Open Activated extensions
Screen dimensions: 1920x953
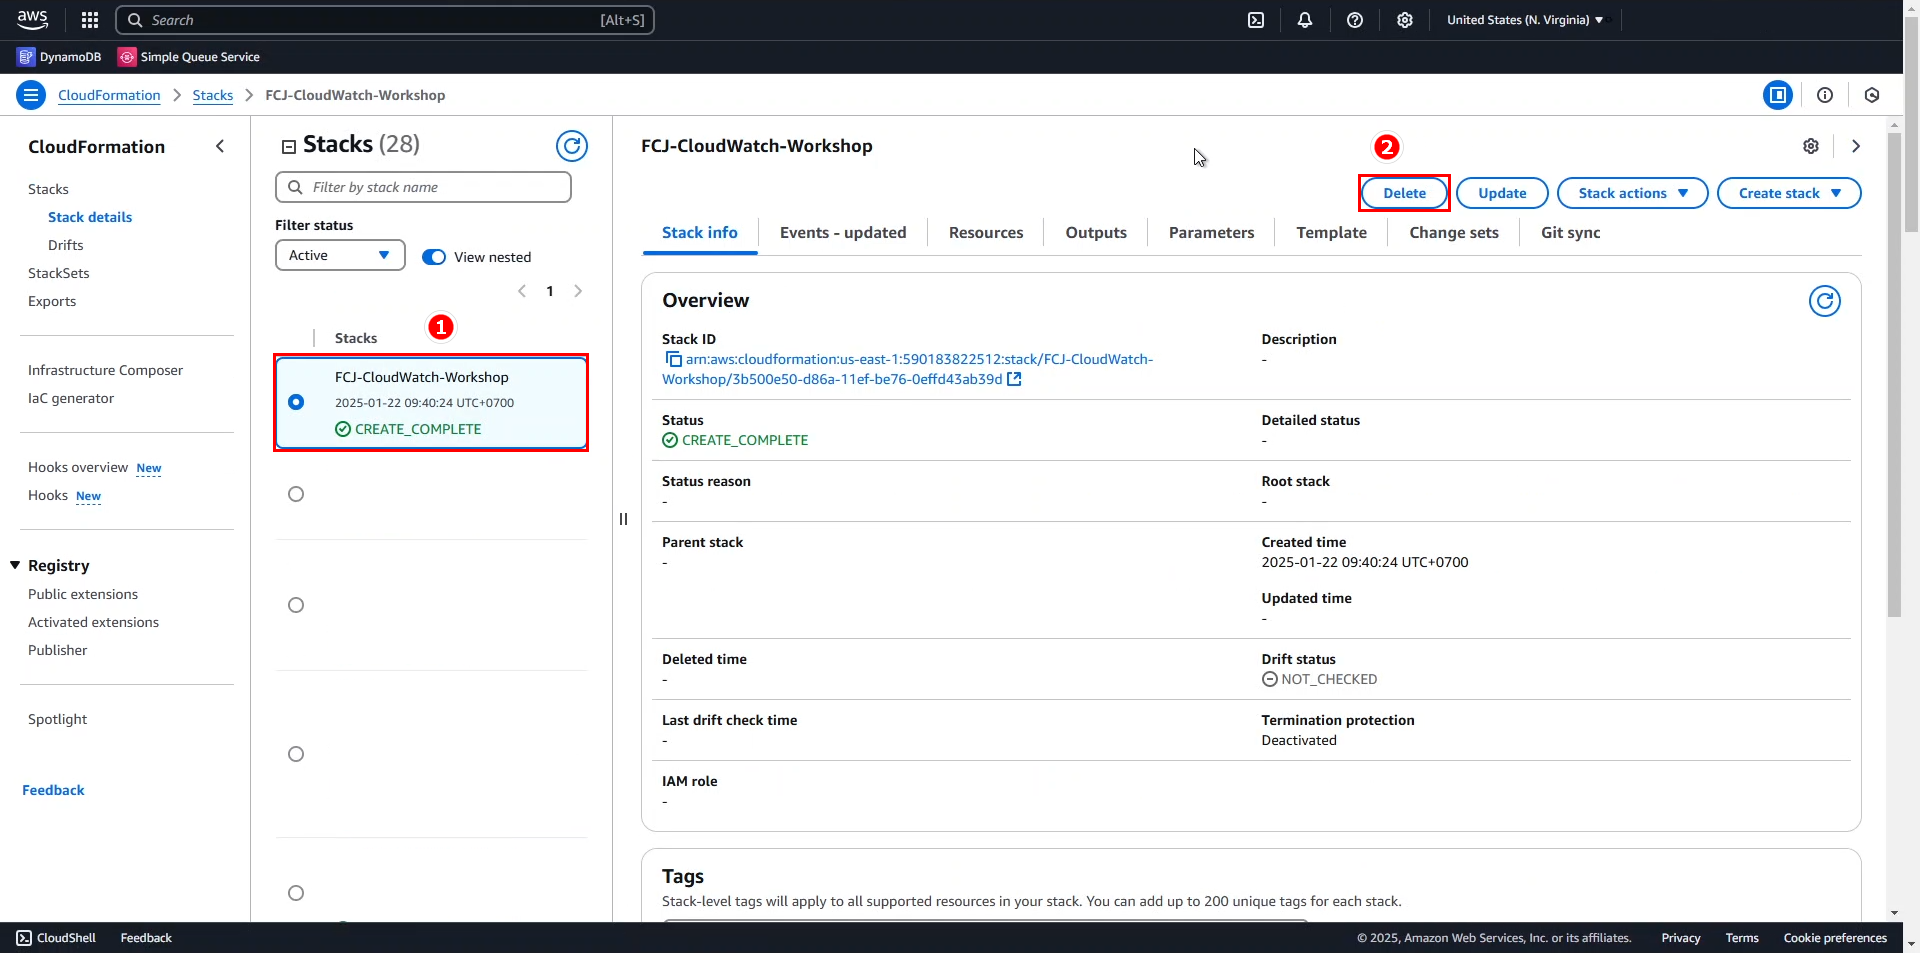93,622
